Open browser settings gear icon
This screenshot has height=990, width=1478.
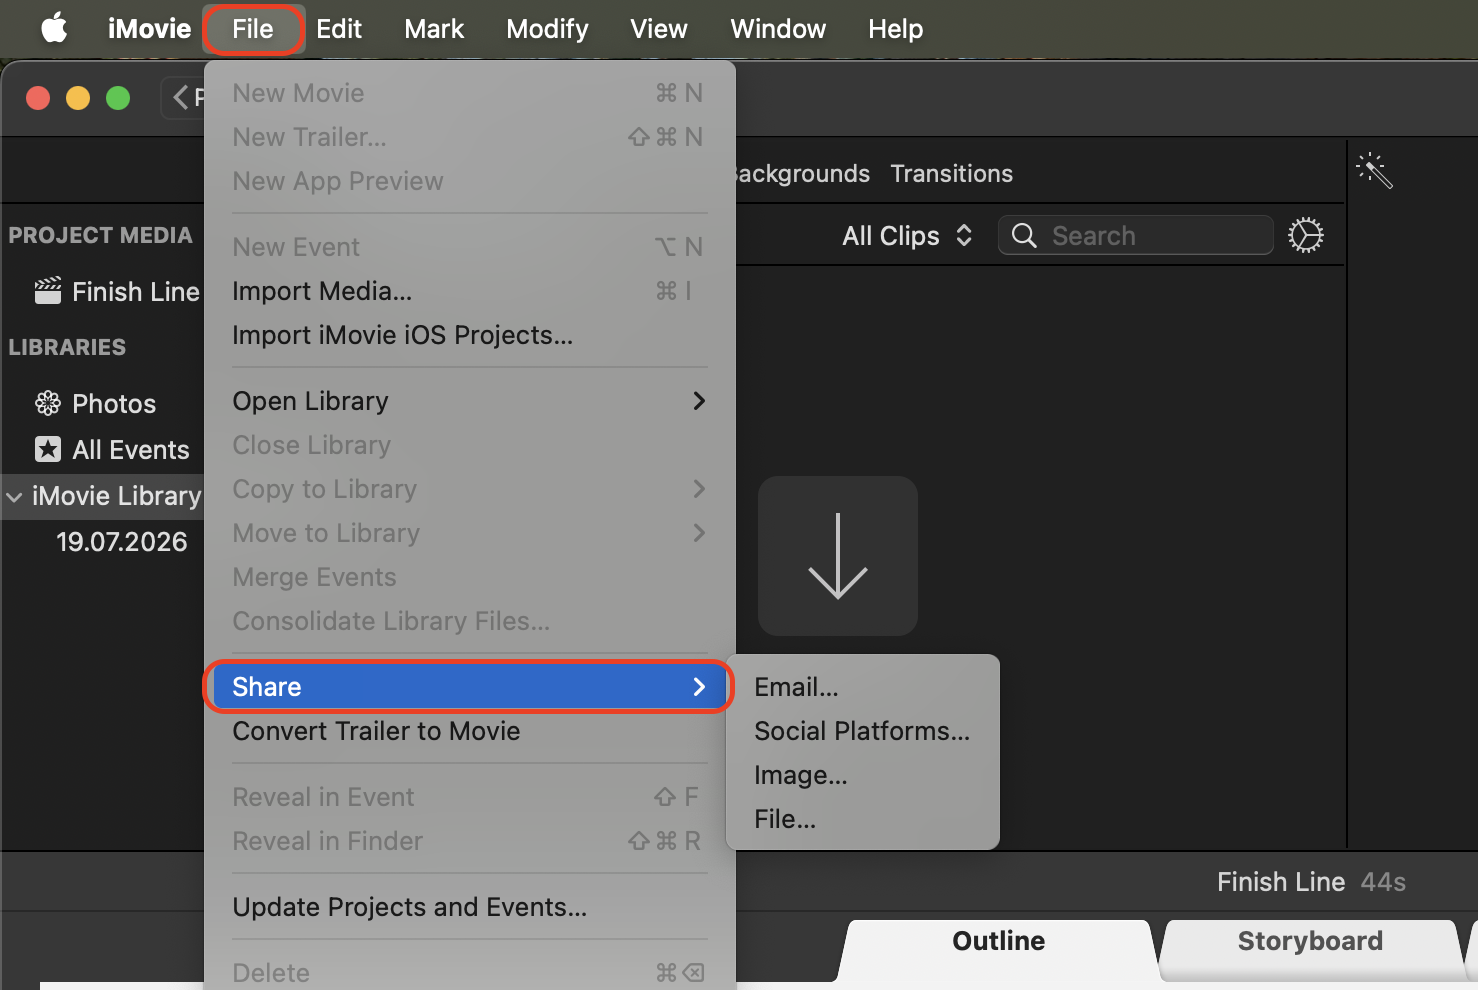pos(1305,235)
